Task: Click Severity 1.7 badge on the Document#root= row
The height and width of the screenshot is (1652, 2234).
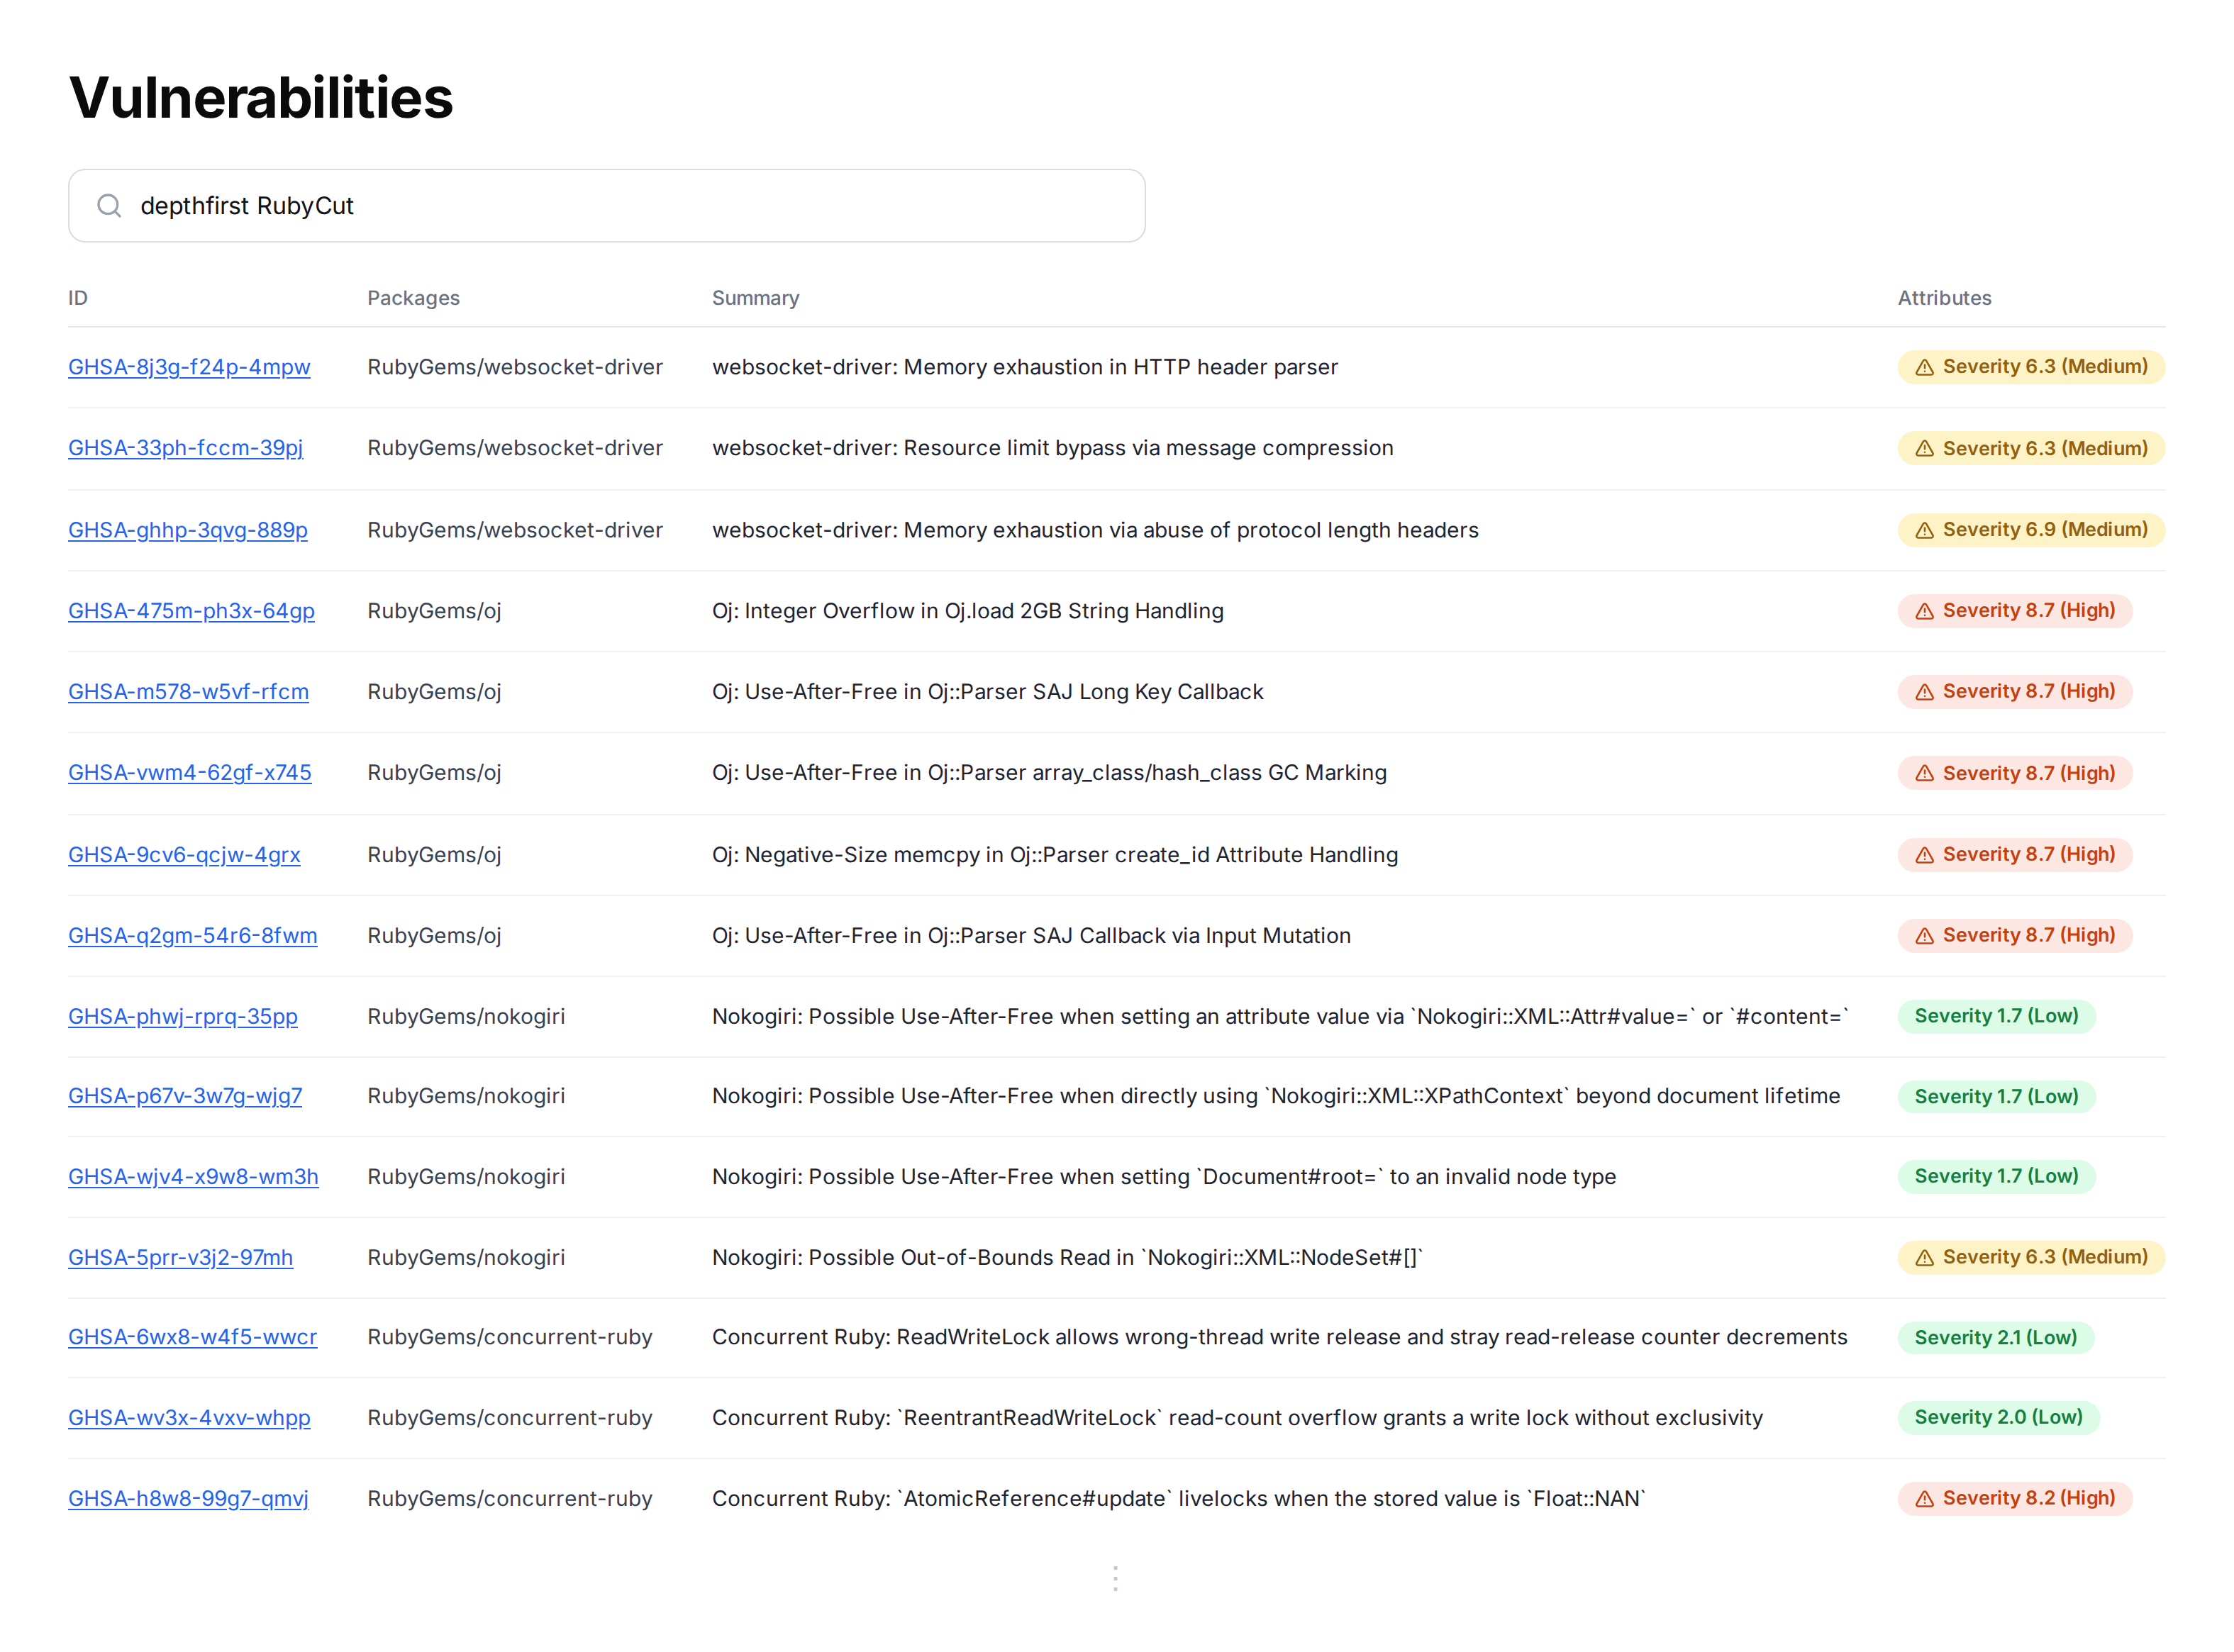Action: click(1996, 1177)
